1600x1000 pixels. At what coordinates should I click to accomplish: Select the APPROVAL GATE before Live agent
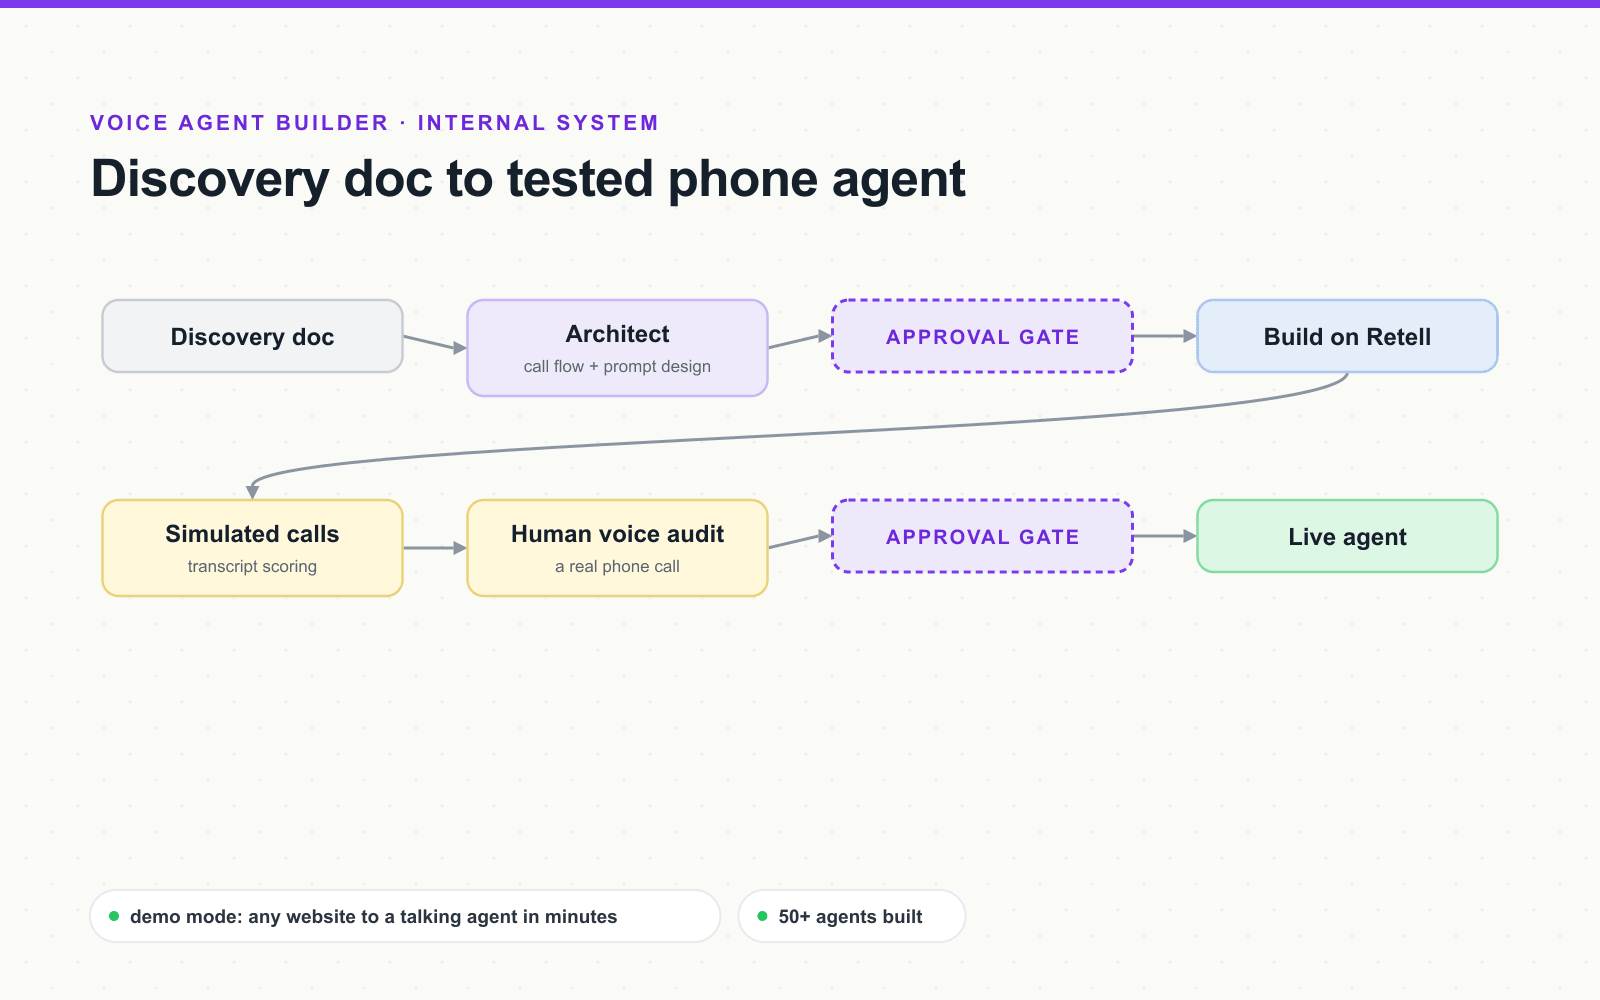pyautogui.click(x=982, y=536)
